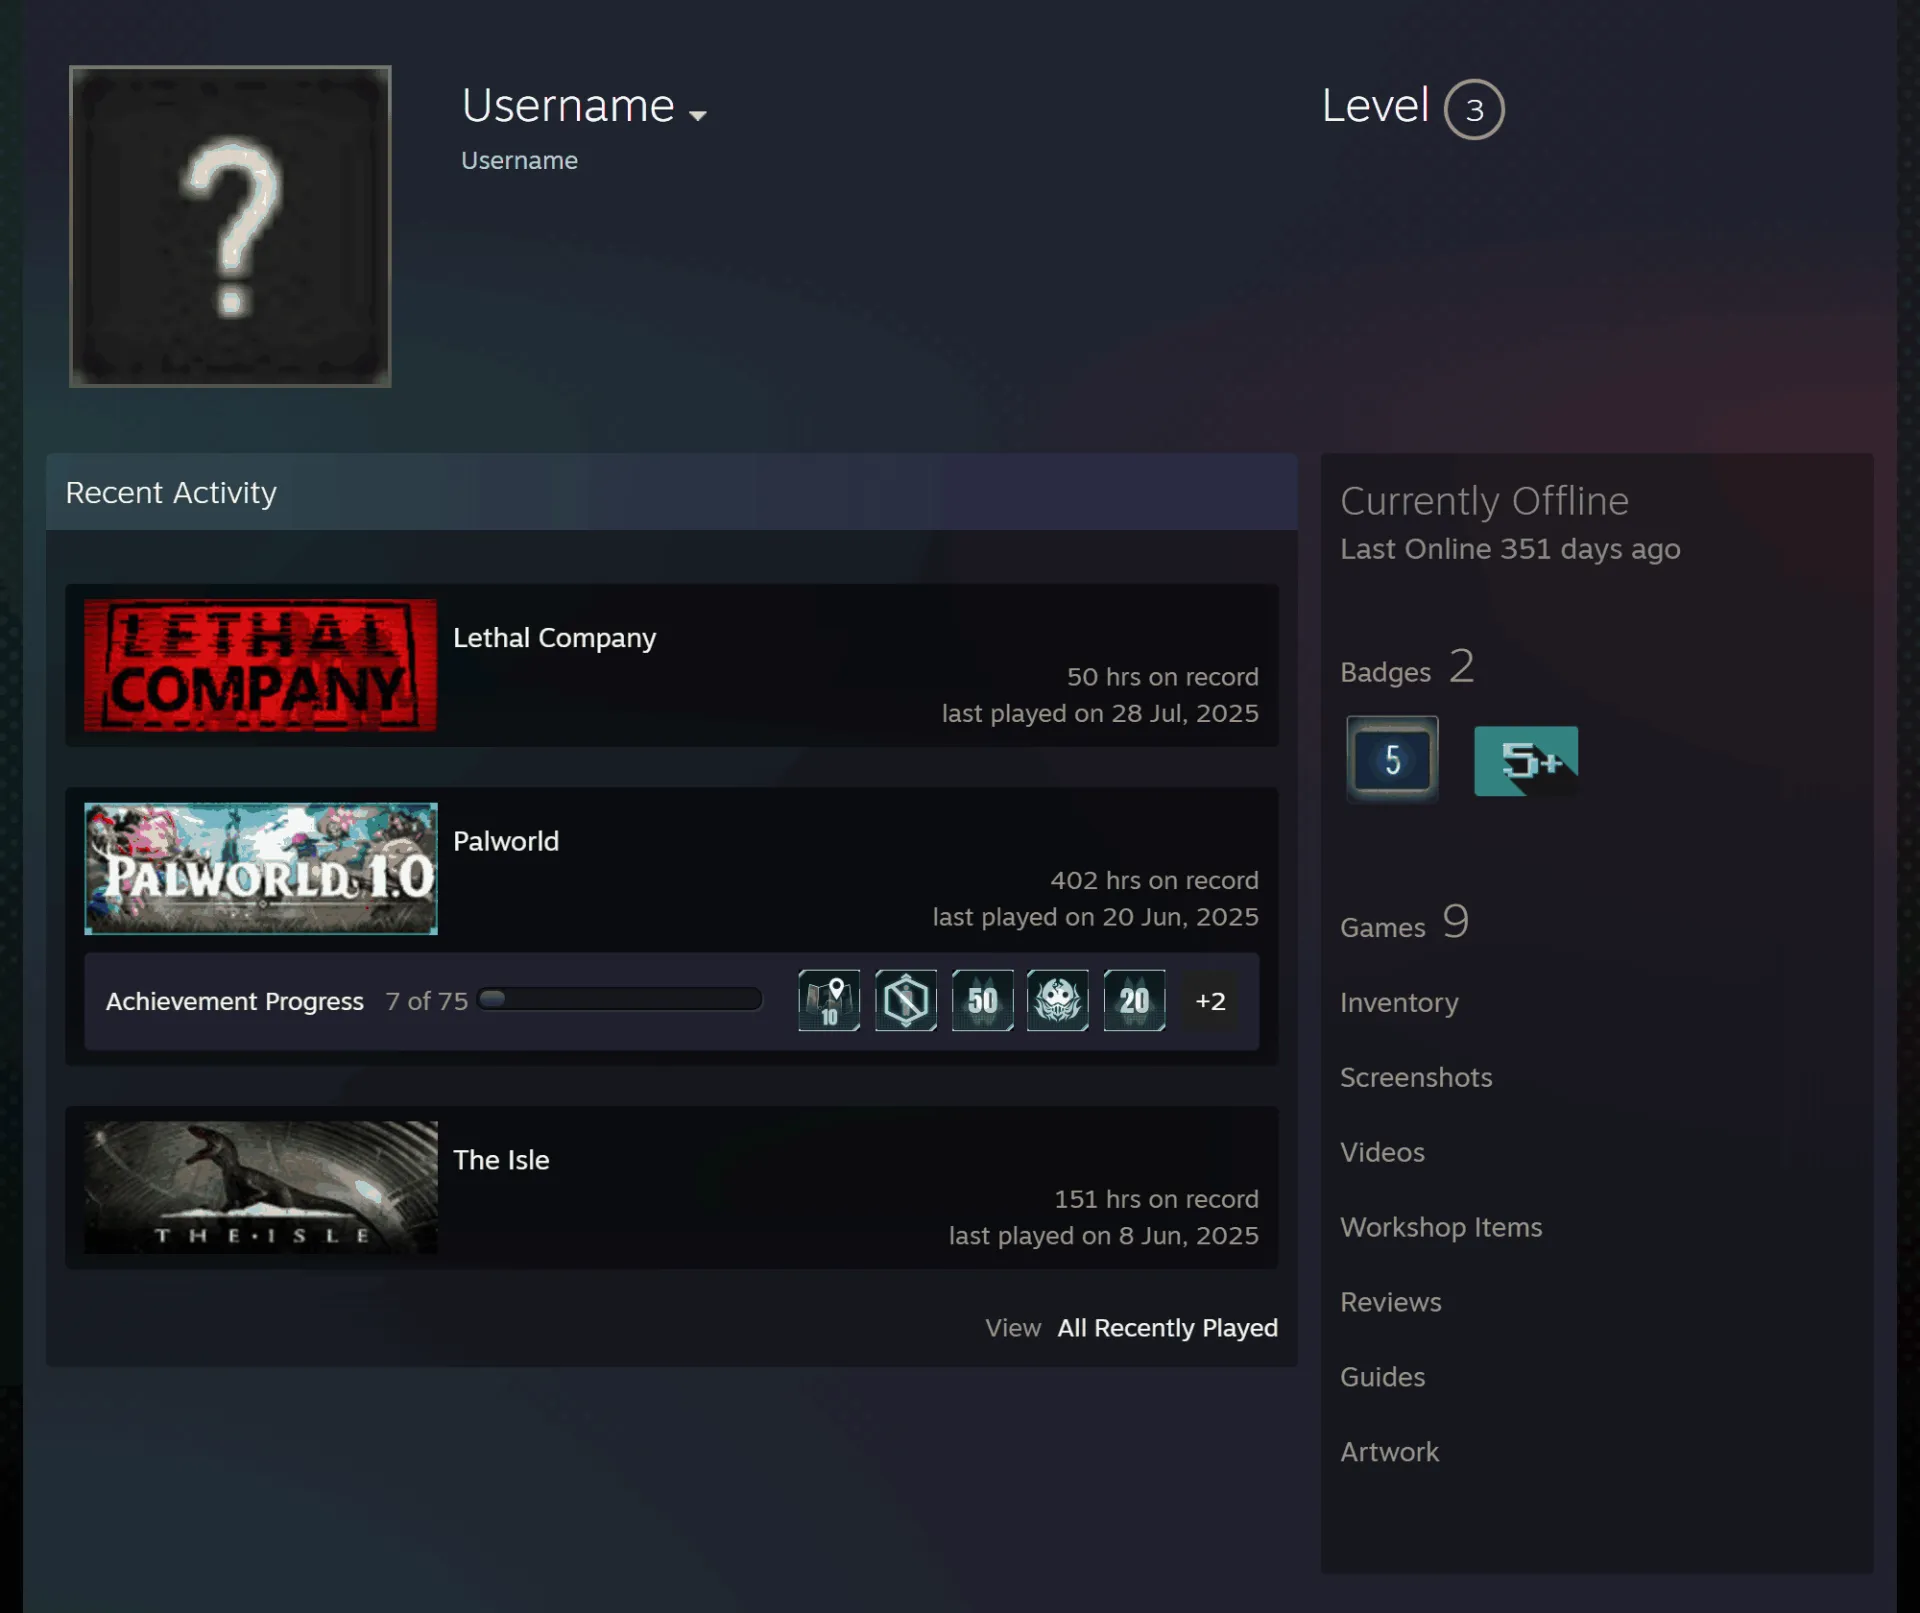1920x1613 pixels.
Task: Select the map pin 10 achievement icon
Action: (829, 1000)
